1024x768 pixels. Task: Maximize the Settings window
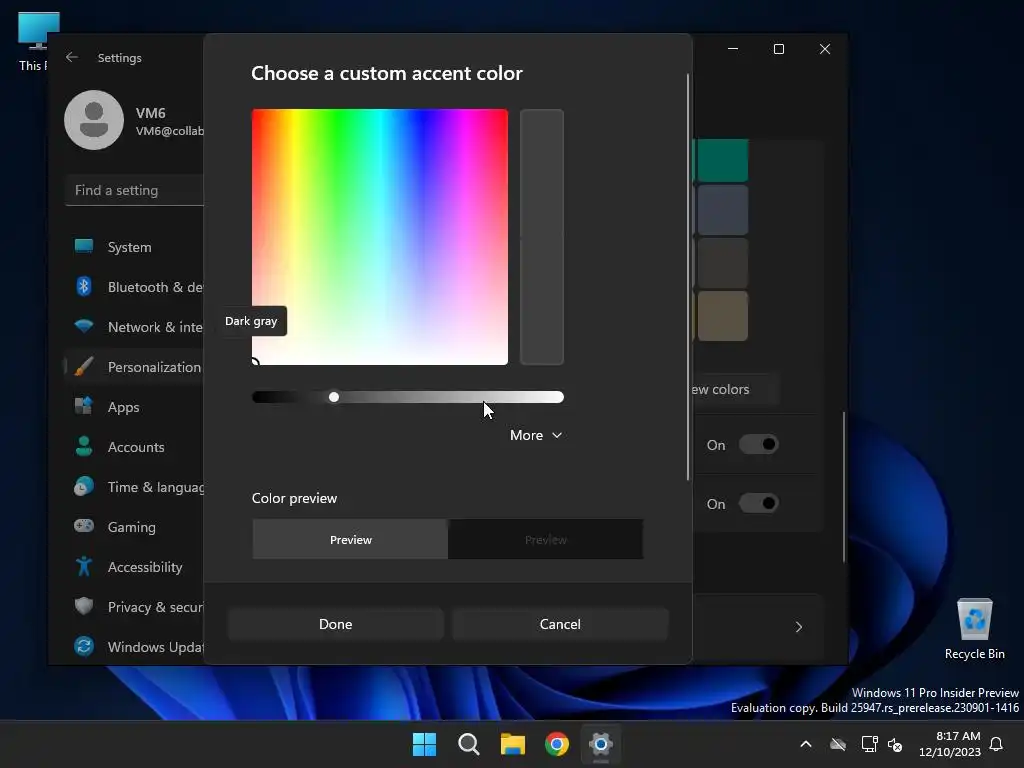pos(778,49)
